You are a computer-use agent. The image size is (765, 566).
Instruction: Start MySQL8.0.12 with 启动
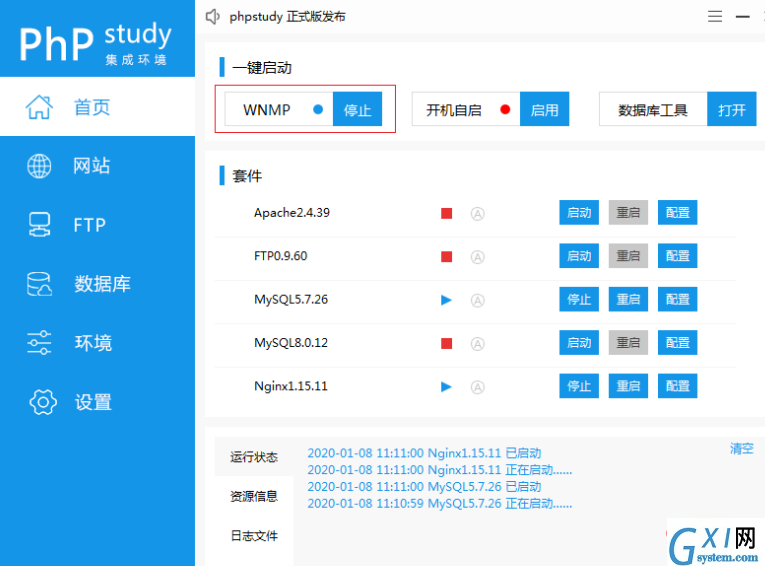pyautogui.click(x=579, y=343)
